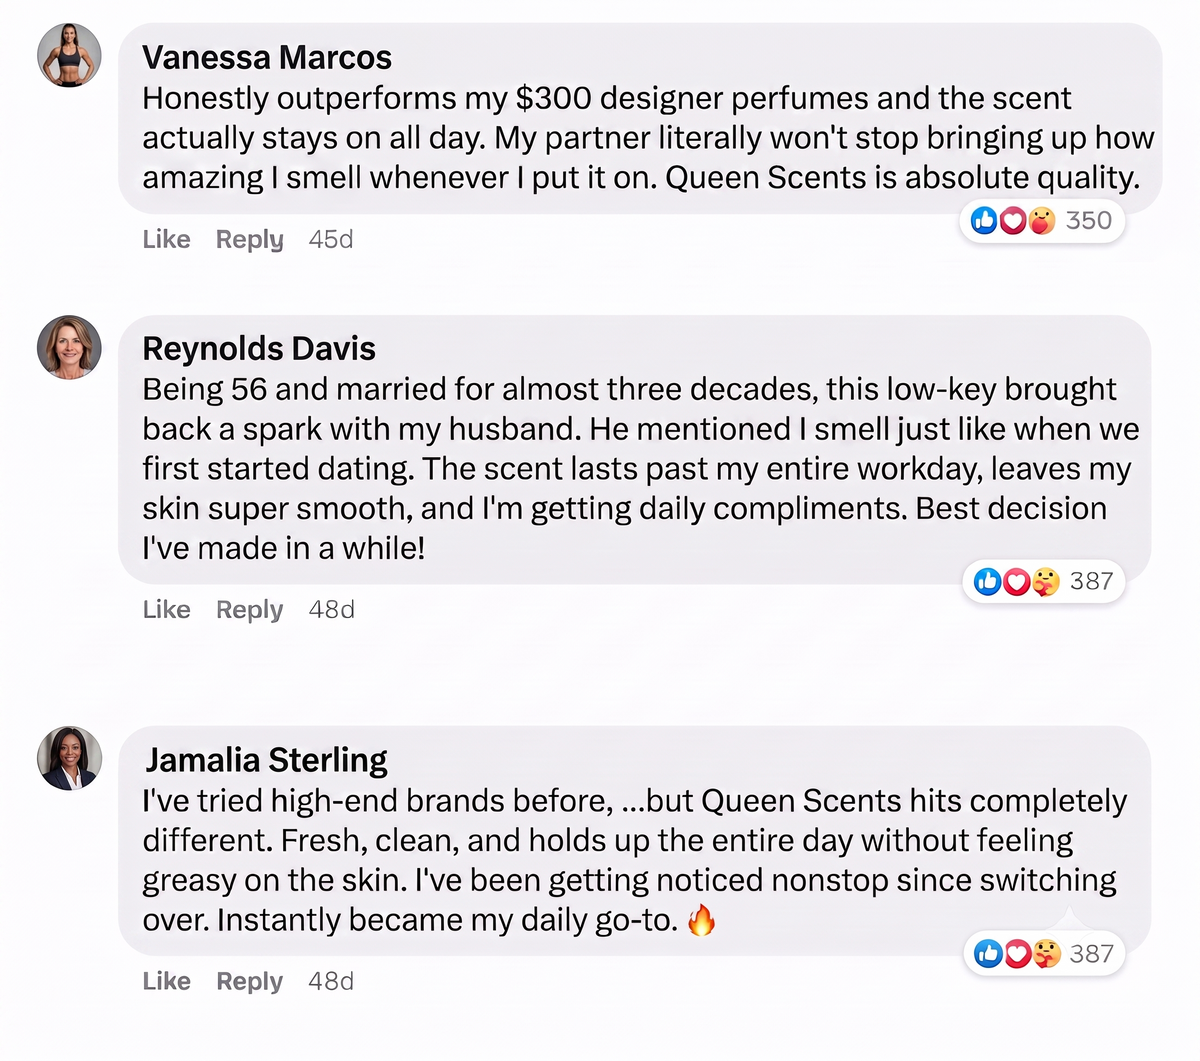1200x1061 pixels.
Task: View the 350 reactions count
Action: tap(1089, 220)
